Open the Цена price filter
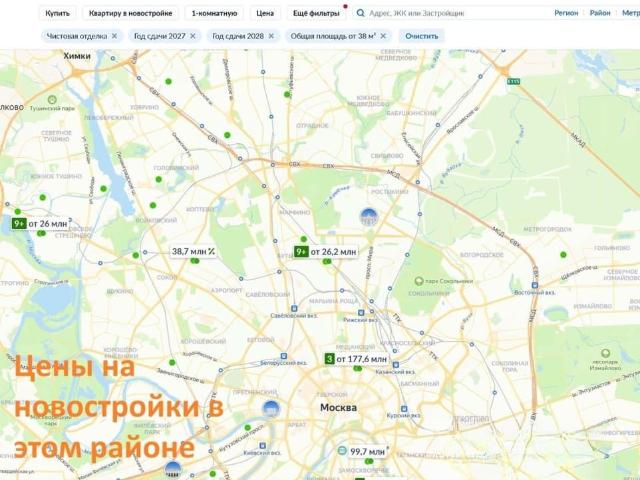The height and width of the screenshot is (480, 640). pos(265,13)
